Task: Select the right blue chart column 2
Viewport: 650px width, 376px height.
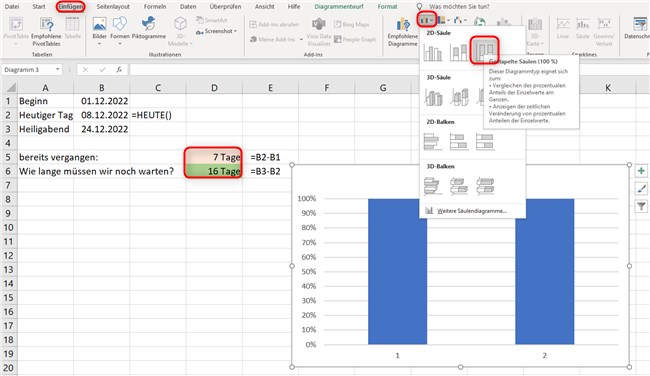Action: tap(545, 272)
